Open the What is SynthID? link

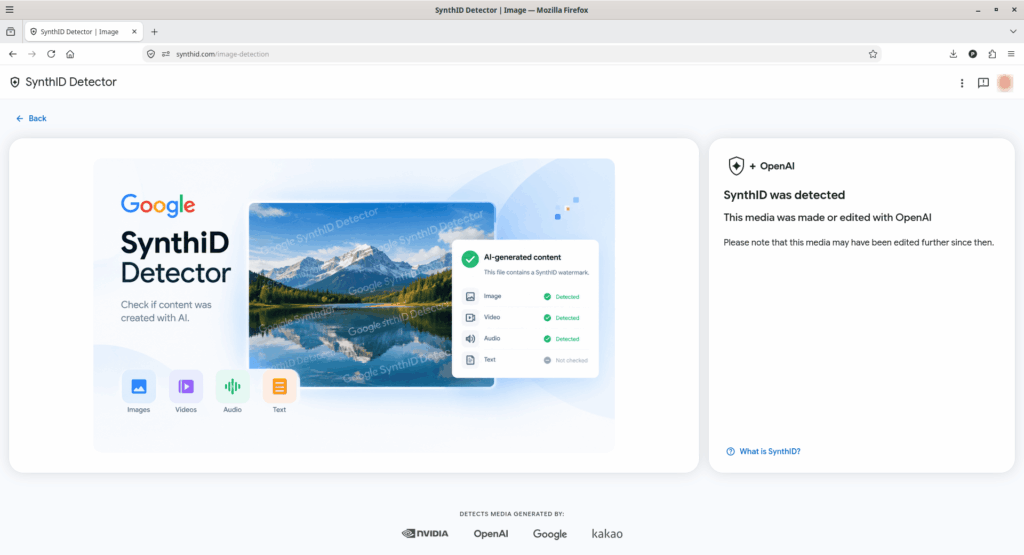click(x=769, y=451)
